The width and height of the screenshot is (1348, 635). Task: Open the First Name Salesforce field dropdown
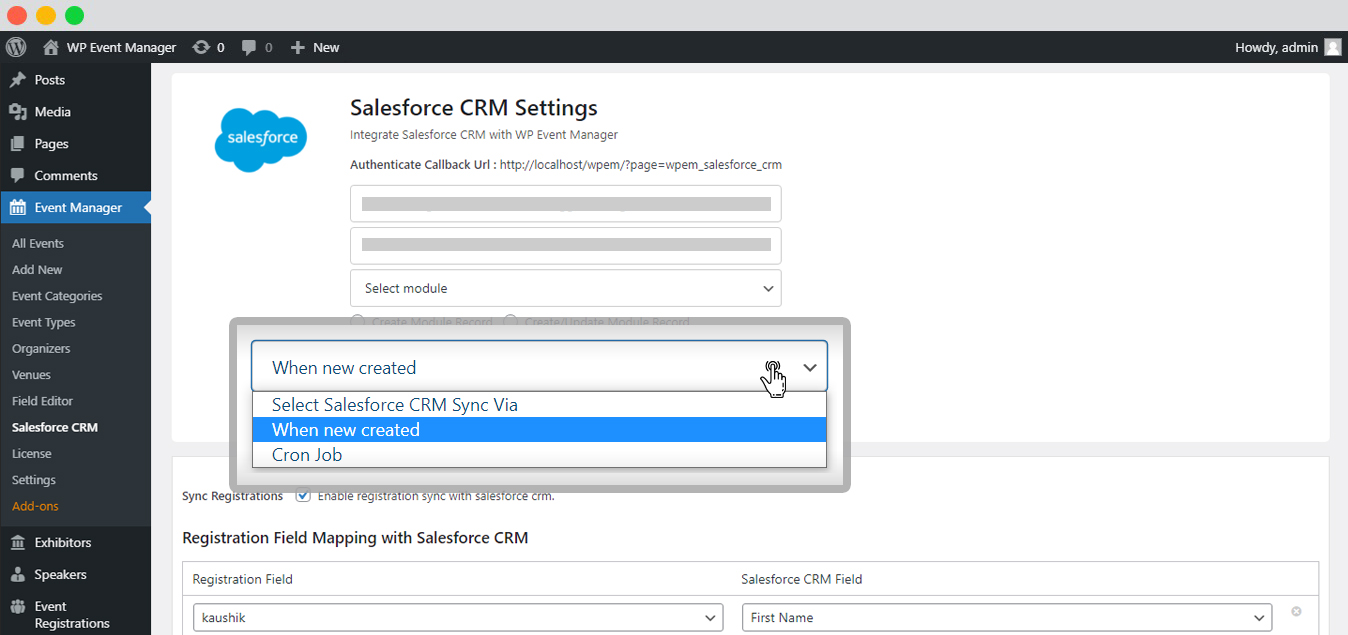coord(1007,618)
